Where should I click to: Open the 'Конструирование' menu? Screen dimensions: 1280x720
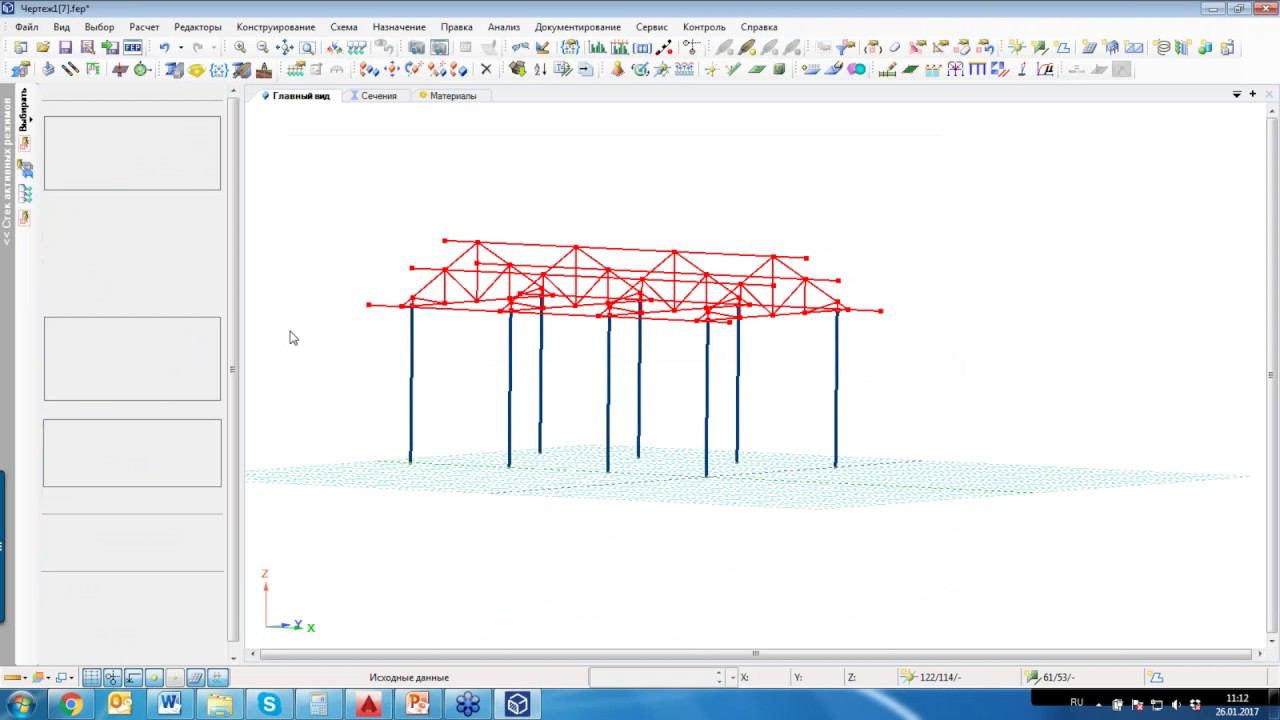coord(275,27)
